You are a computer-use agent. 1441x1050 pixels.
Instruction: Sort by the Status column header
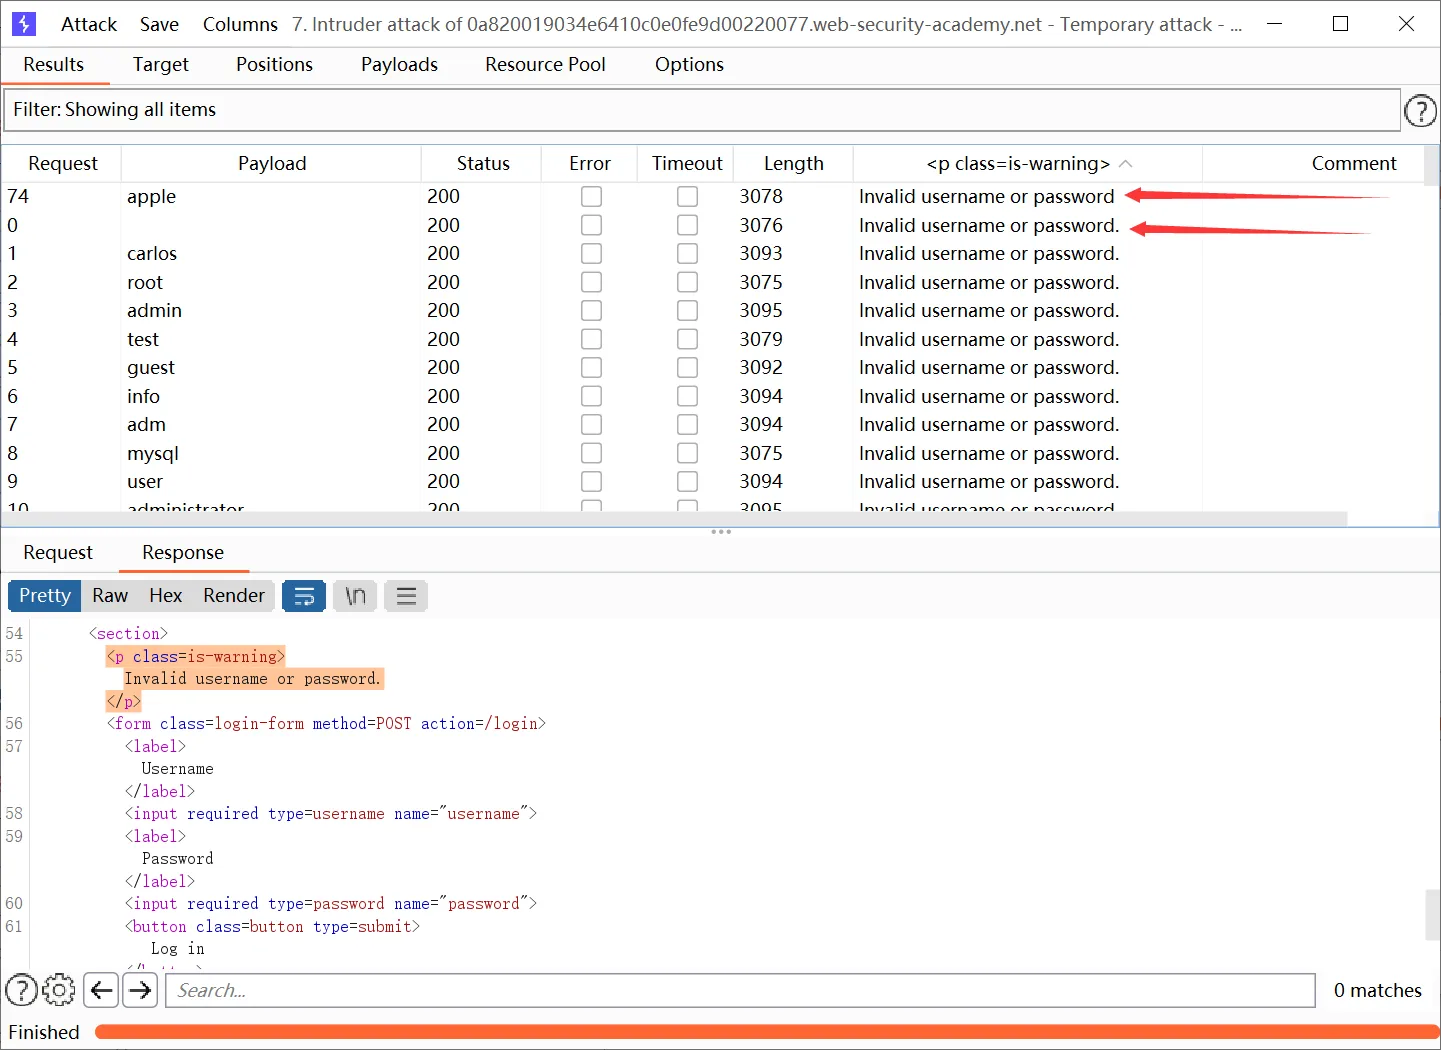482,163
